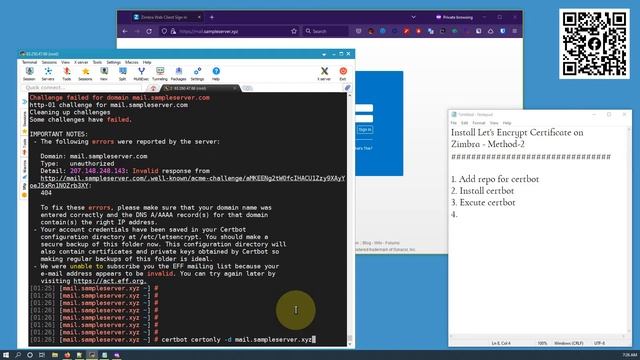Open the View menu in MobaXterm
The height and width of the screenshot is (360, 640).
[65, 62]
